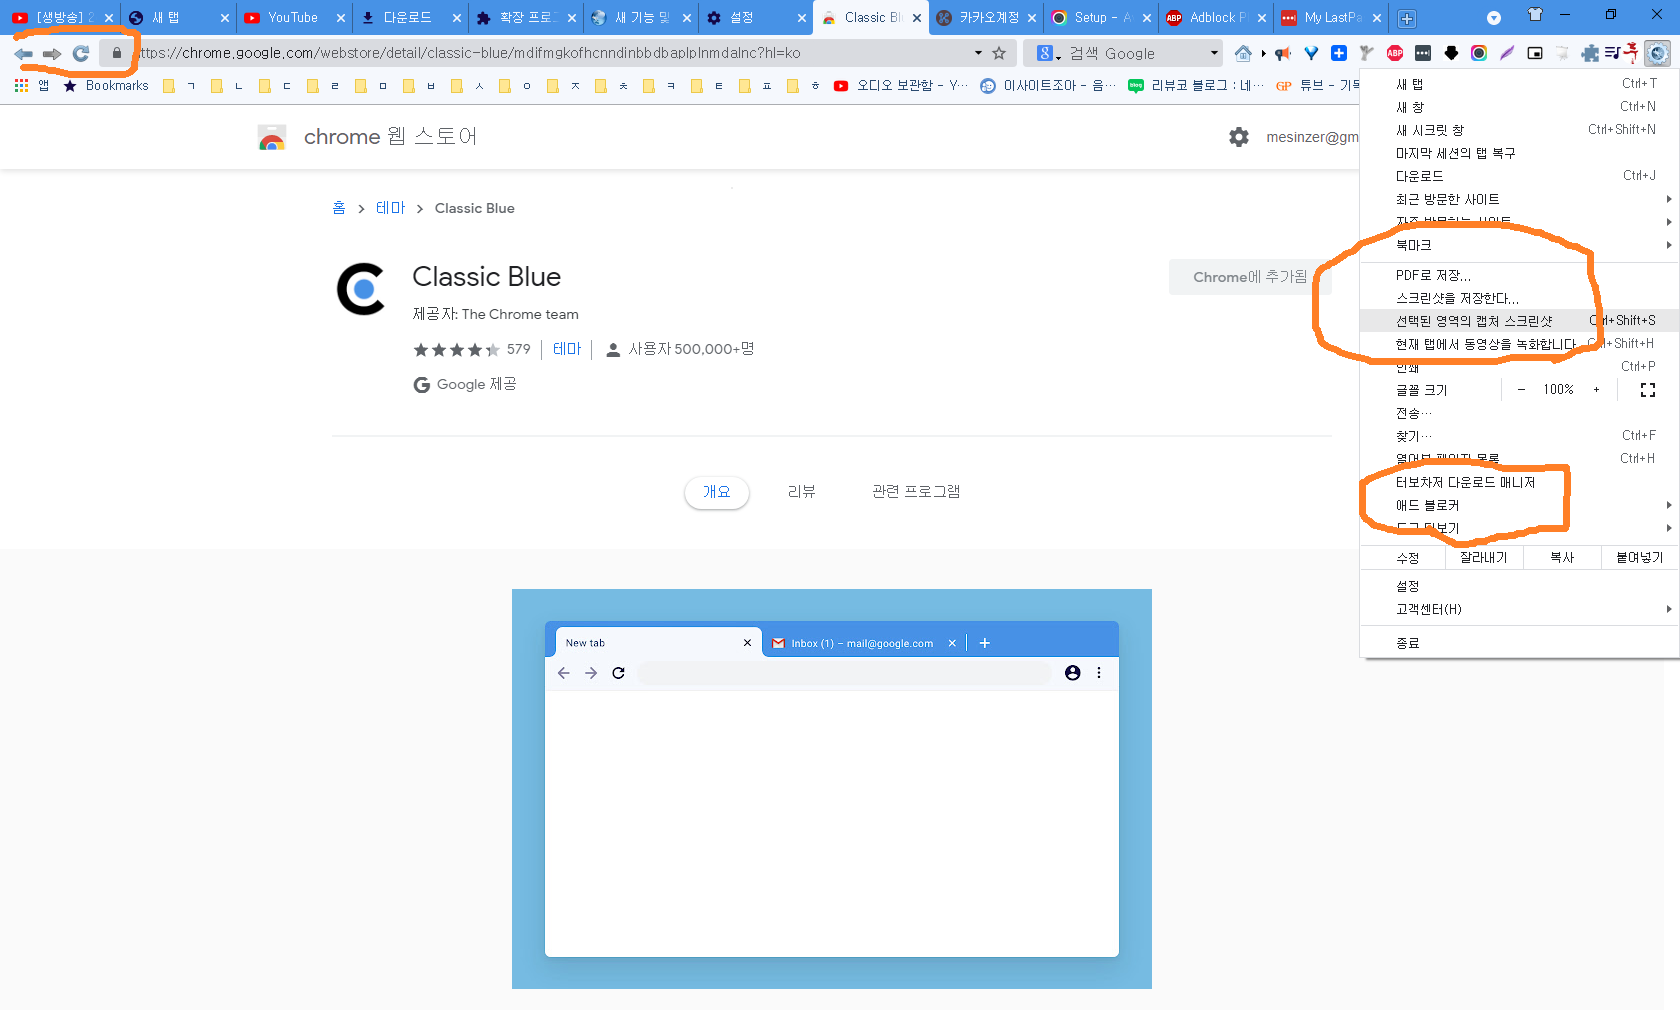Expand the address bar history dropdown
This screenshot has height=1010, width=1680.
coord(978,53)
